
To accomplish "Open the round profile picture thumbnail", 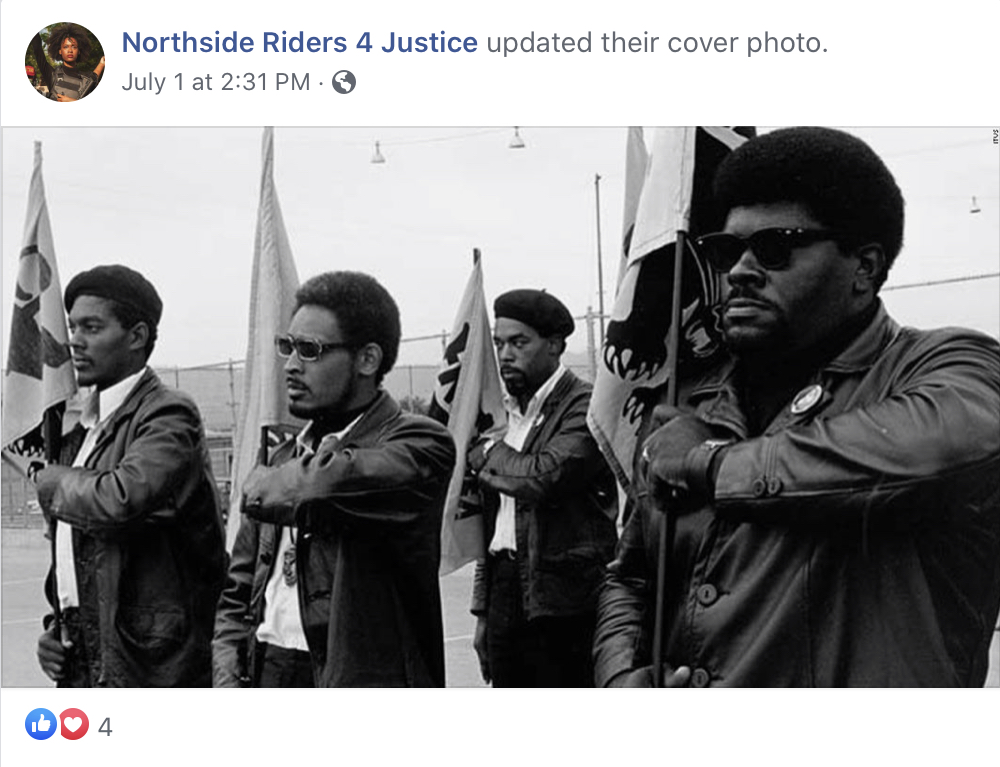I will coord(64,62).
